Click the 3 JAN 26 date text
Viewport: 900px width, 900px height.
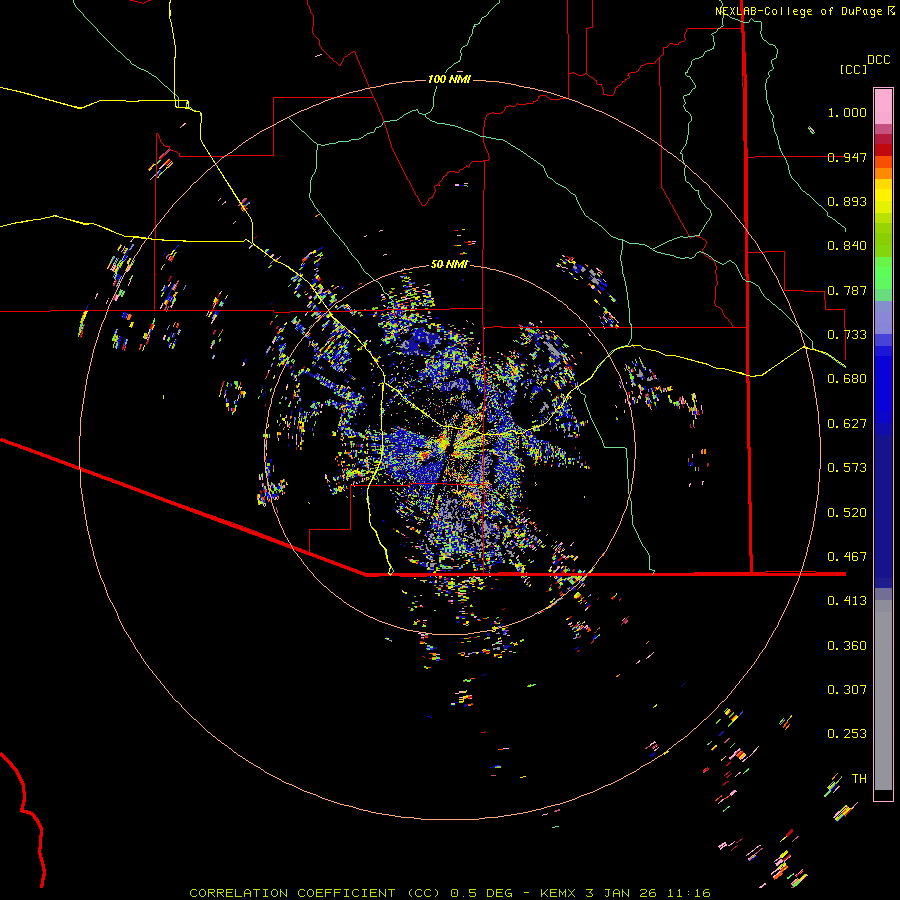(622, 893)
